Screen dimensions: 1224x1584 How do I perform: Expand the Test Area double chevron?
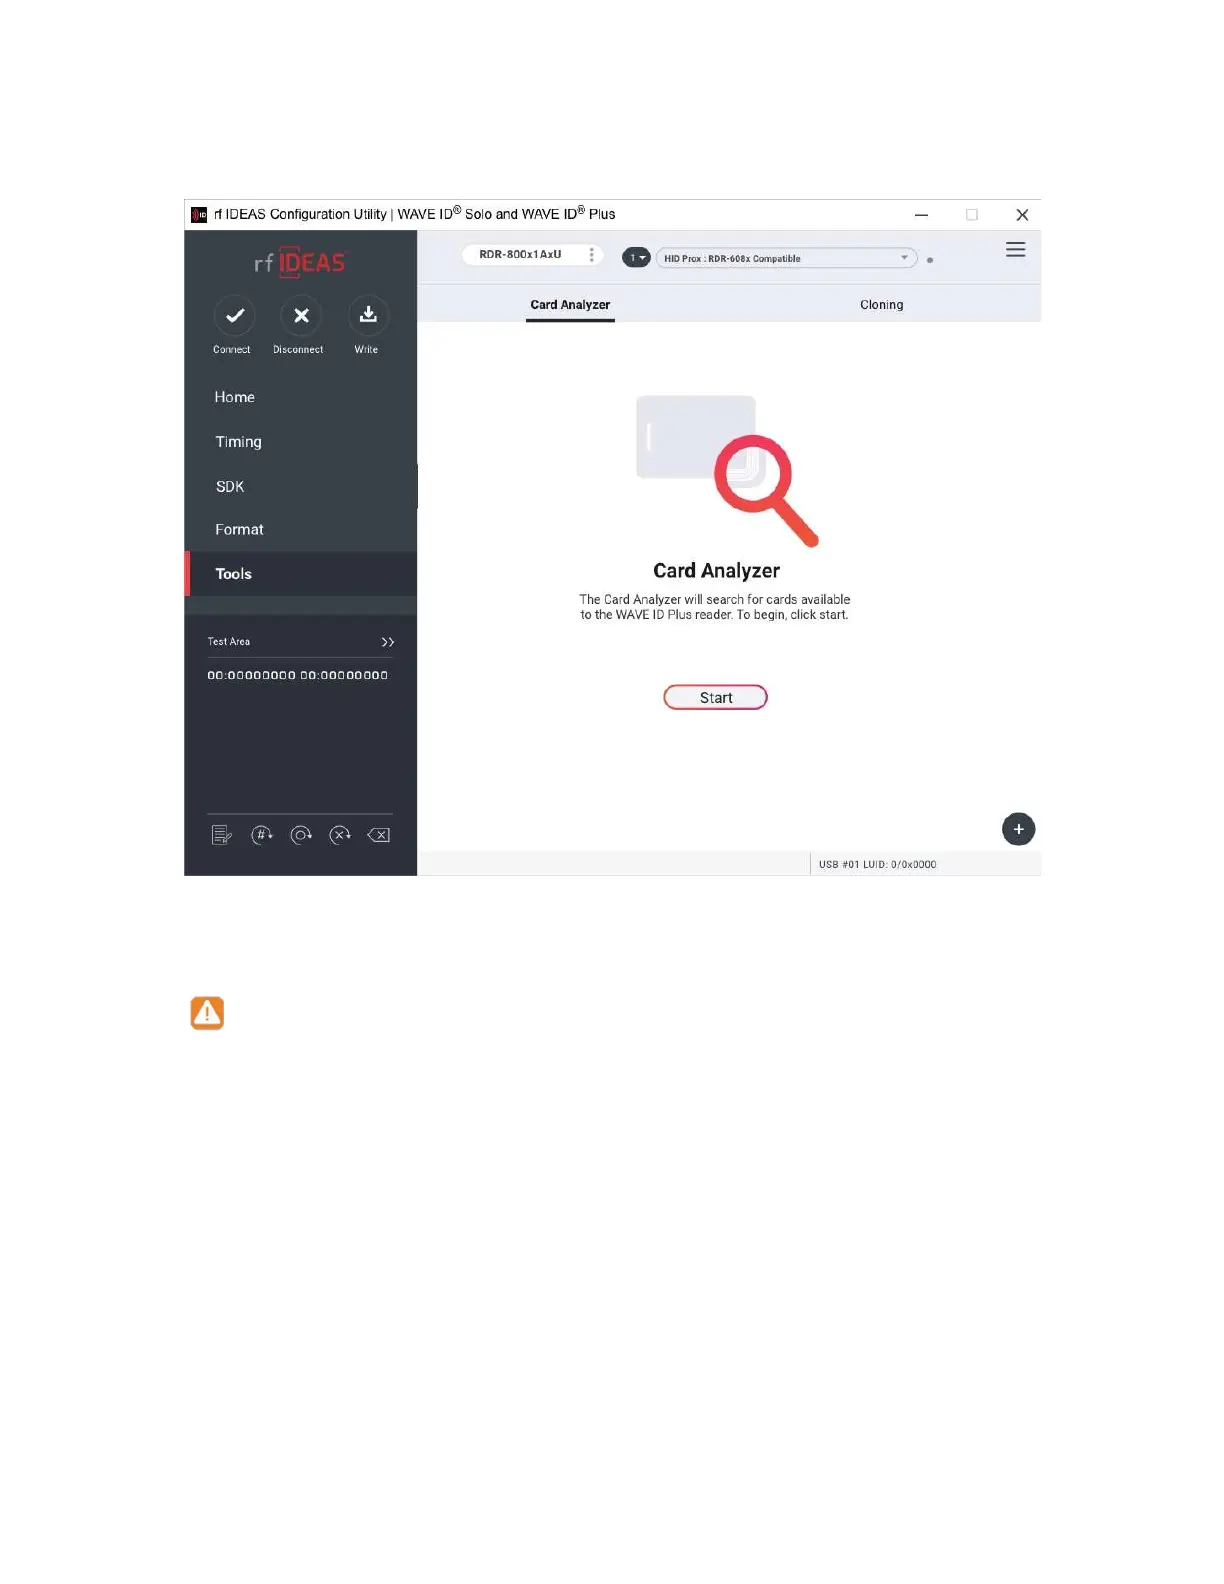tap(388, 642)
